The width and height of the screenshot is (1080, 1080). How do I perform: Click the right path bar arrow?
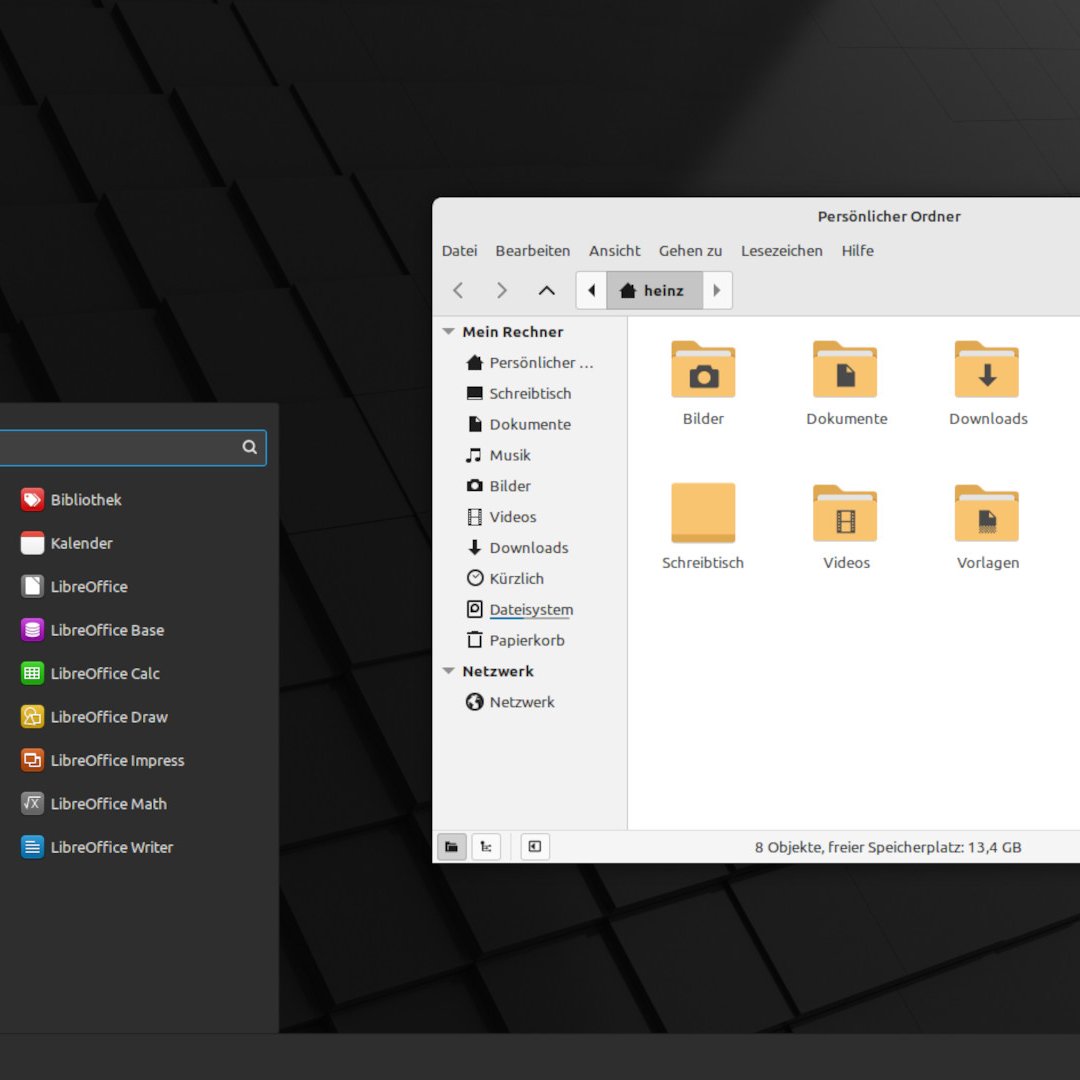tap(717, 291)
